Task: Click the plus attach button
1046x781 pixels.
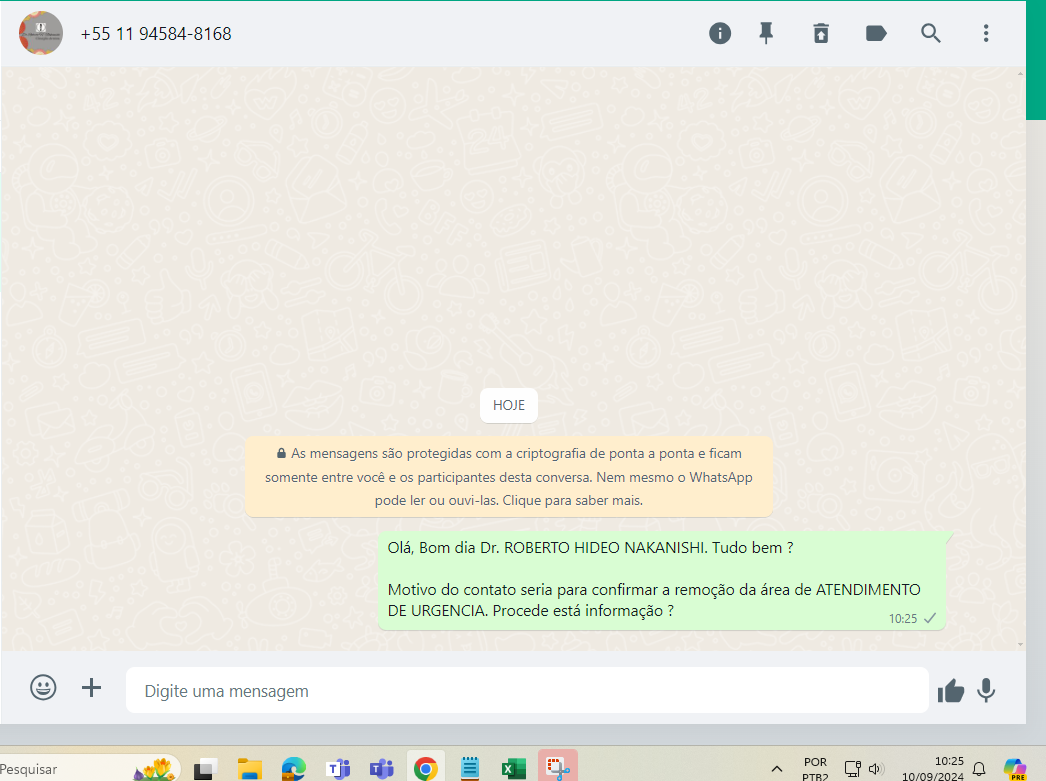Action: (x=91, y=688)
